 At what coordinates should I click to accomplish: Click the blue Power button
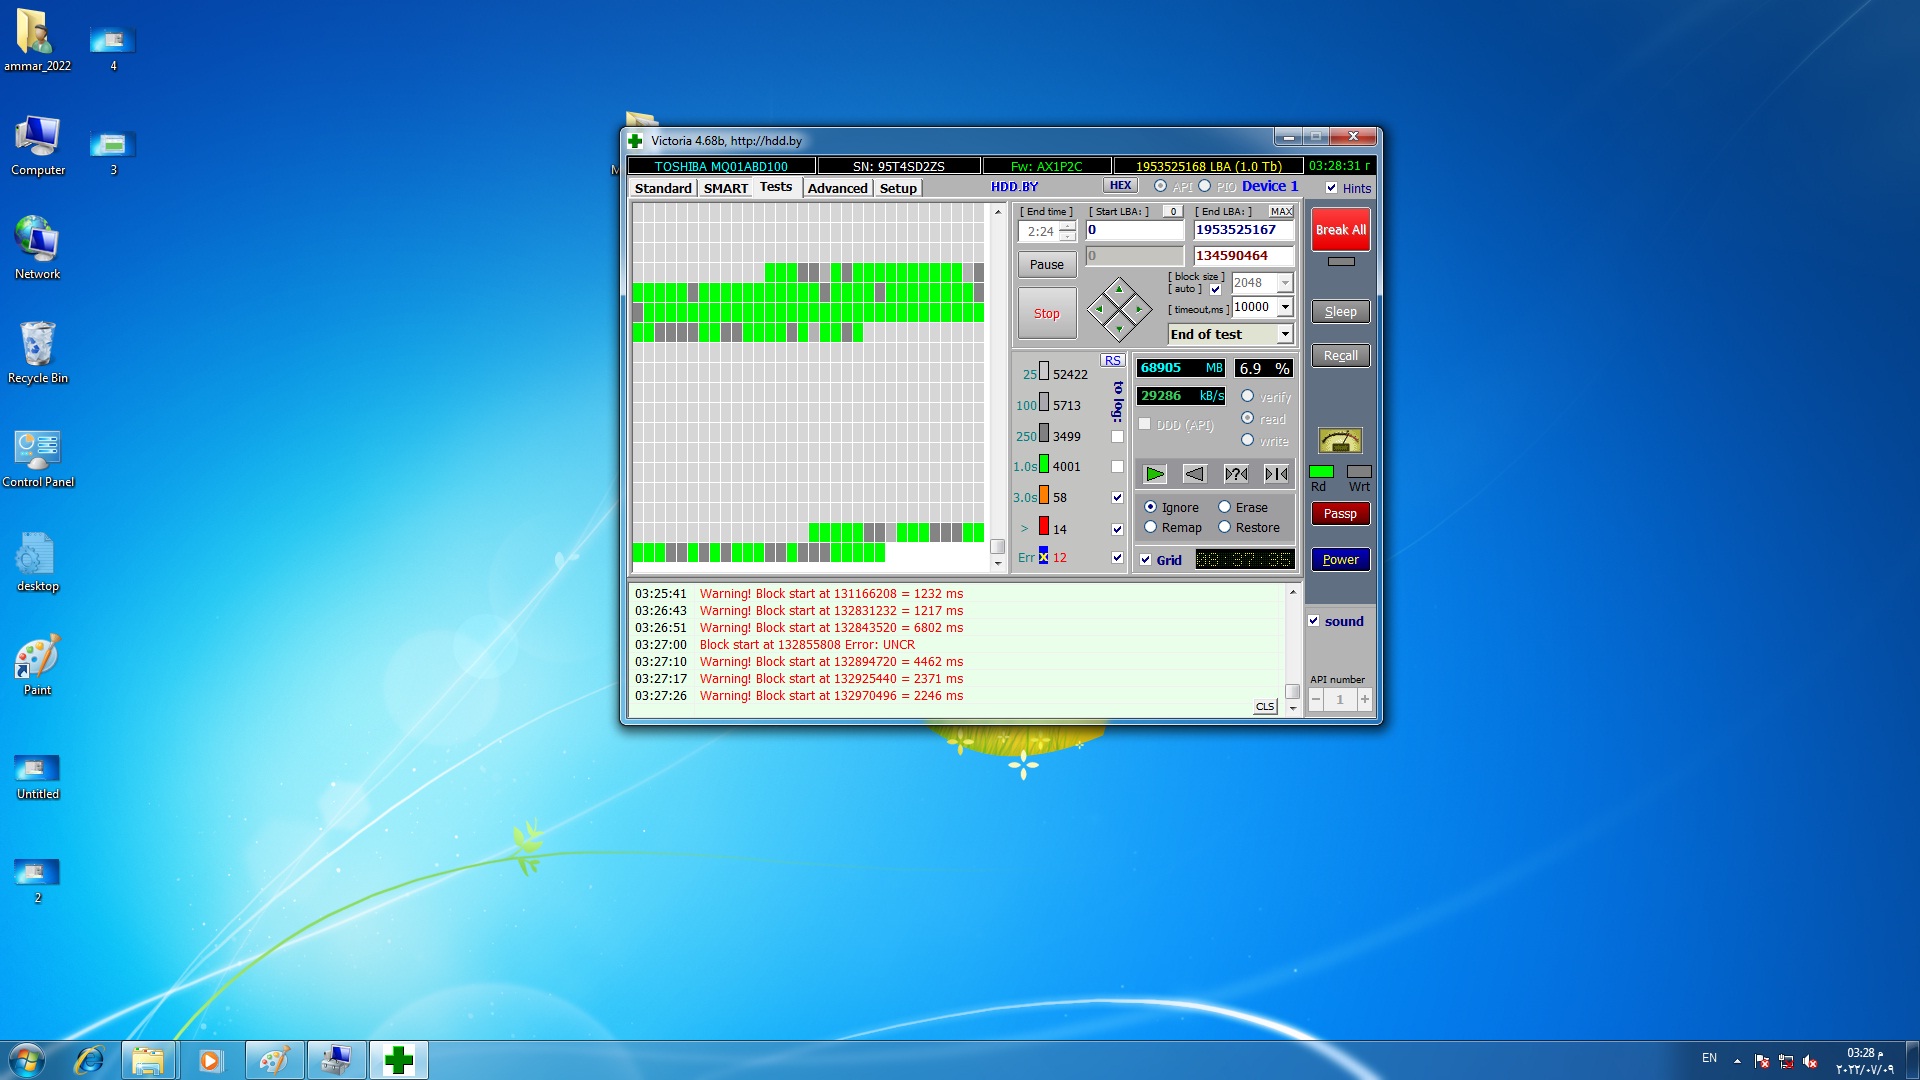click(x=1340, y=560)
